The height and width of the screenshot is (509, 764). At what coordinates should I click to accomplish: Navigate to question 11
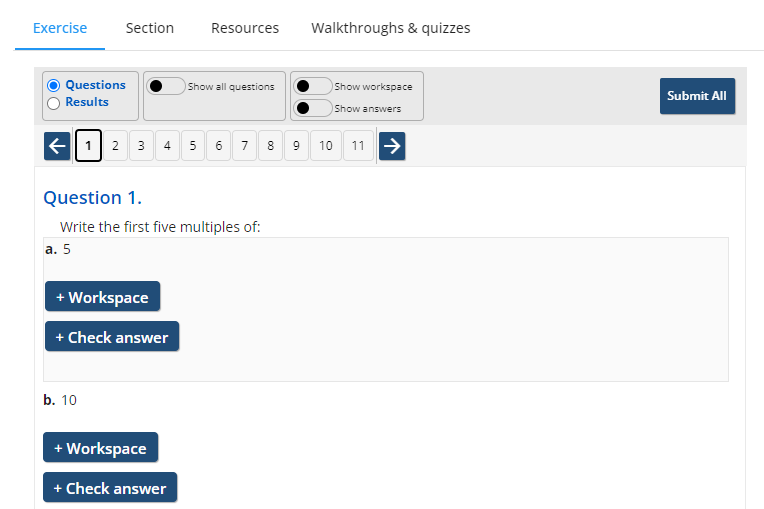[x=359, y=146]
